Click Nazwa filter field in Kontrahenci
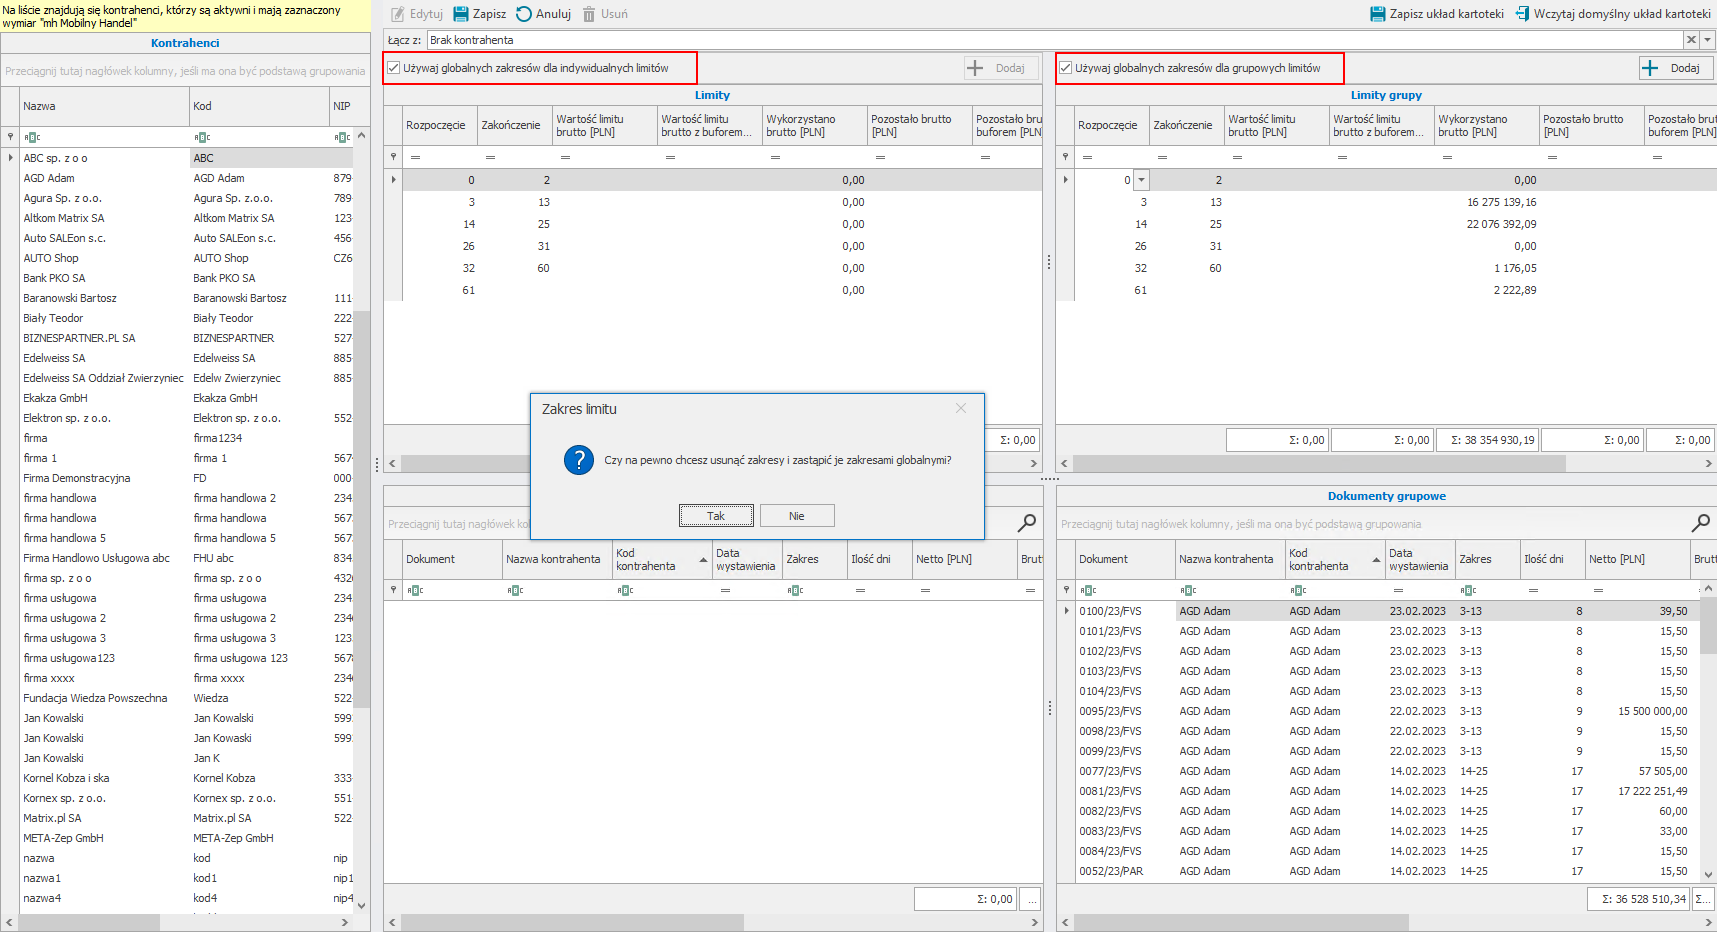Screen dimensions: 1717x932 pos(105,137)
